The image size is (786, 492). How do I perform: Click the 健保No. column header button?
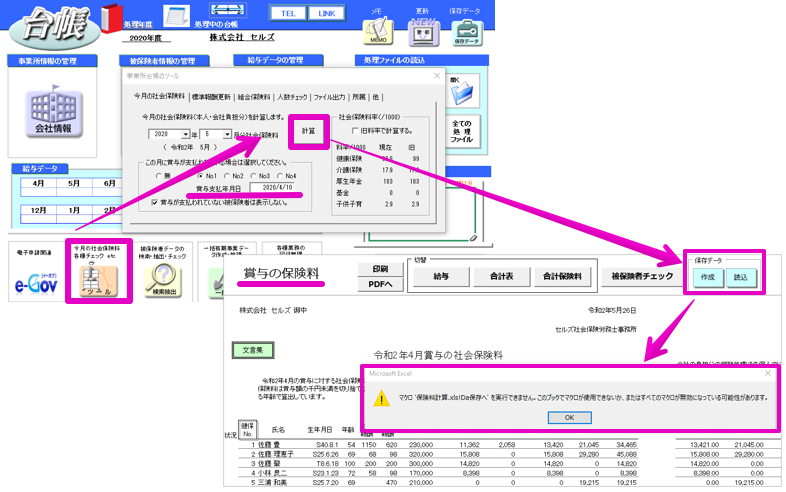248,430
